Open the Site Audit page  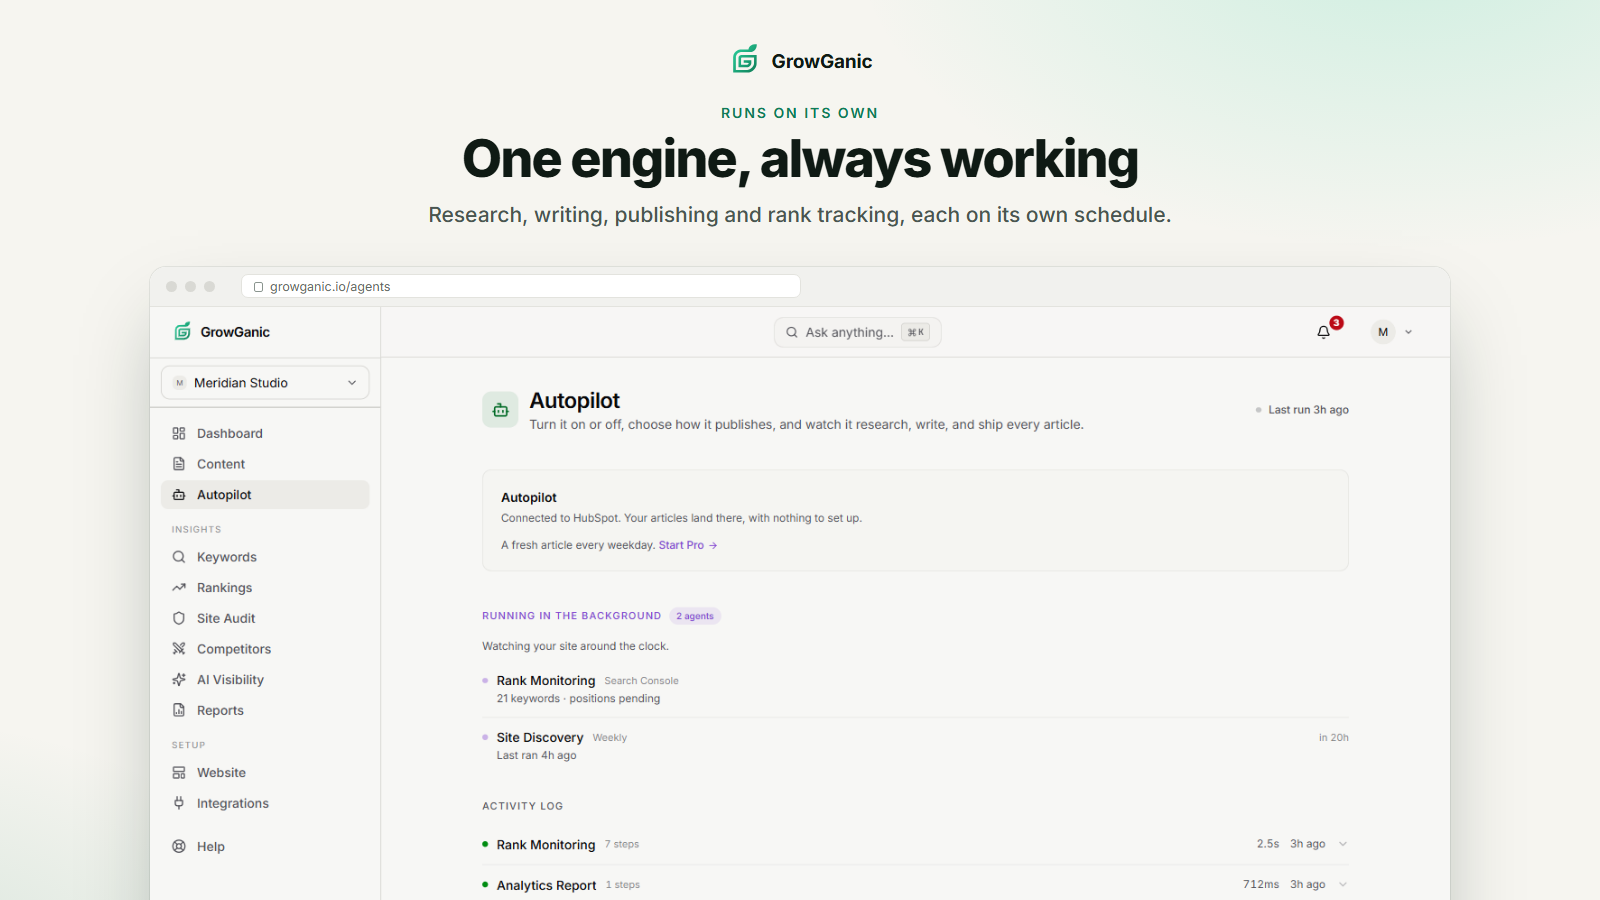[x=265, y=618]
